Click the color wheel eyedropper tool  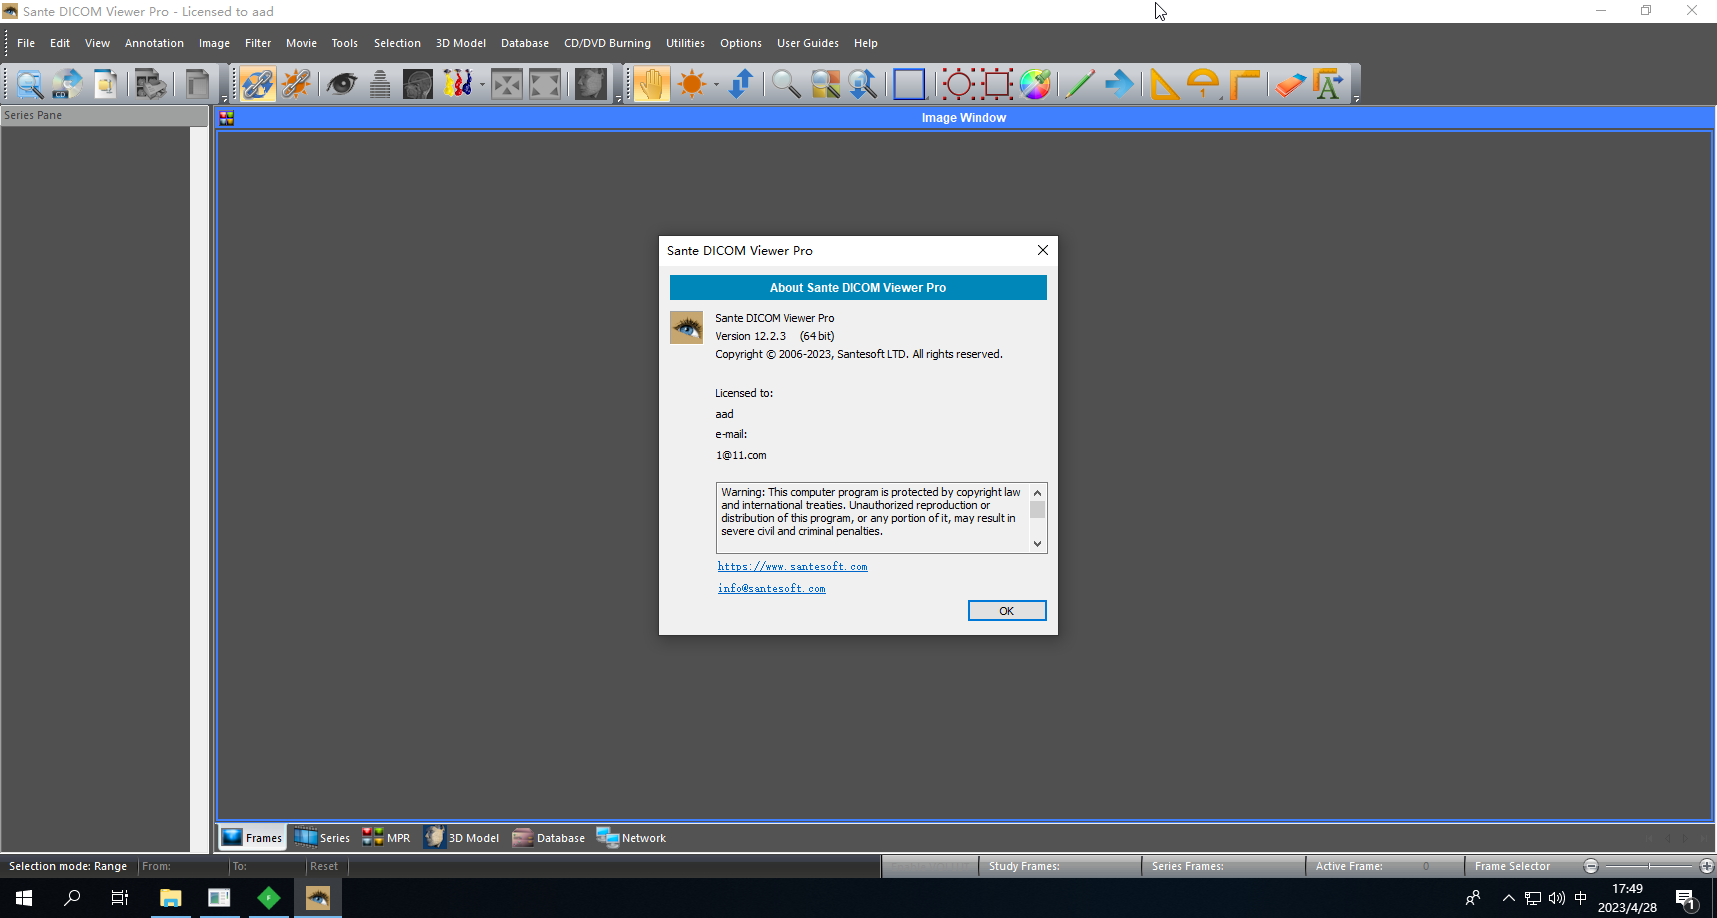tap(1035, 84)
